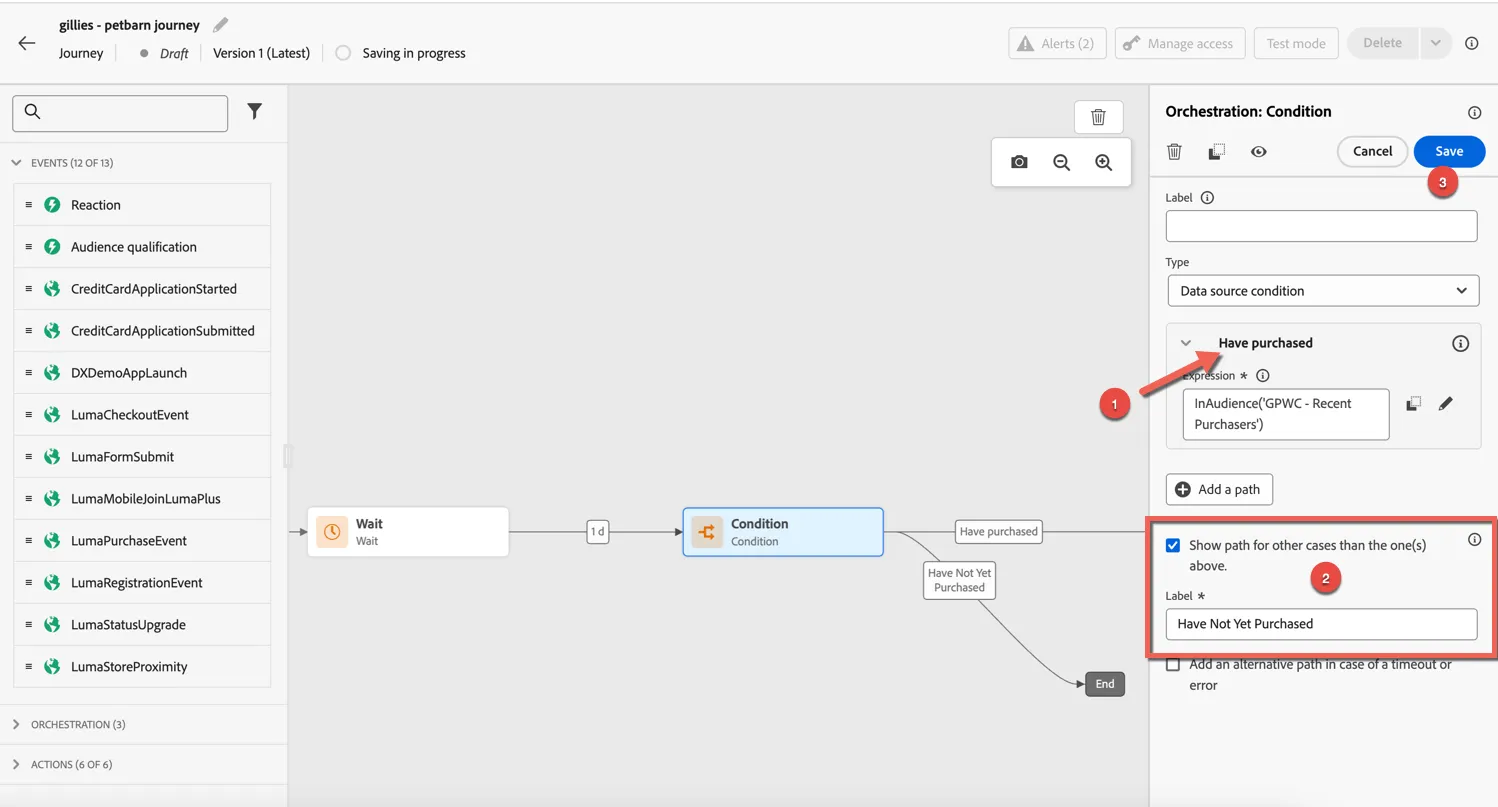Click the Test mode button
This screenshot has width=1498, height=807.
1296,43
